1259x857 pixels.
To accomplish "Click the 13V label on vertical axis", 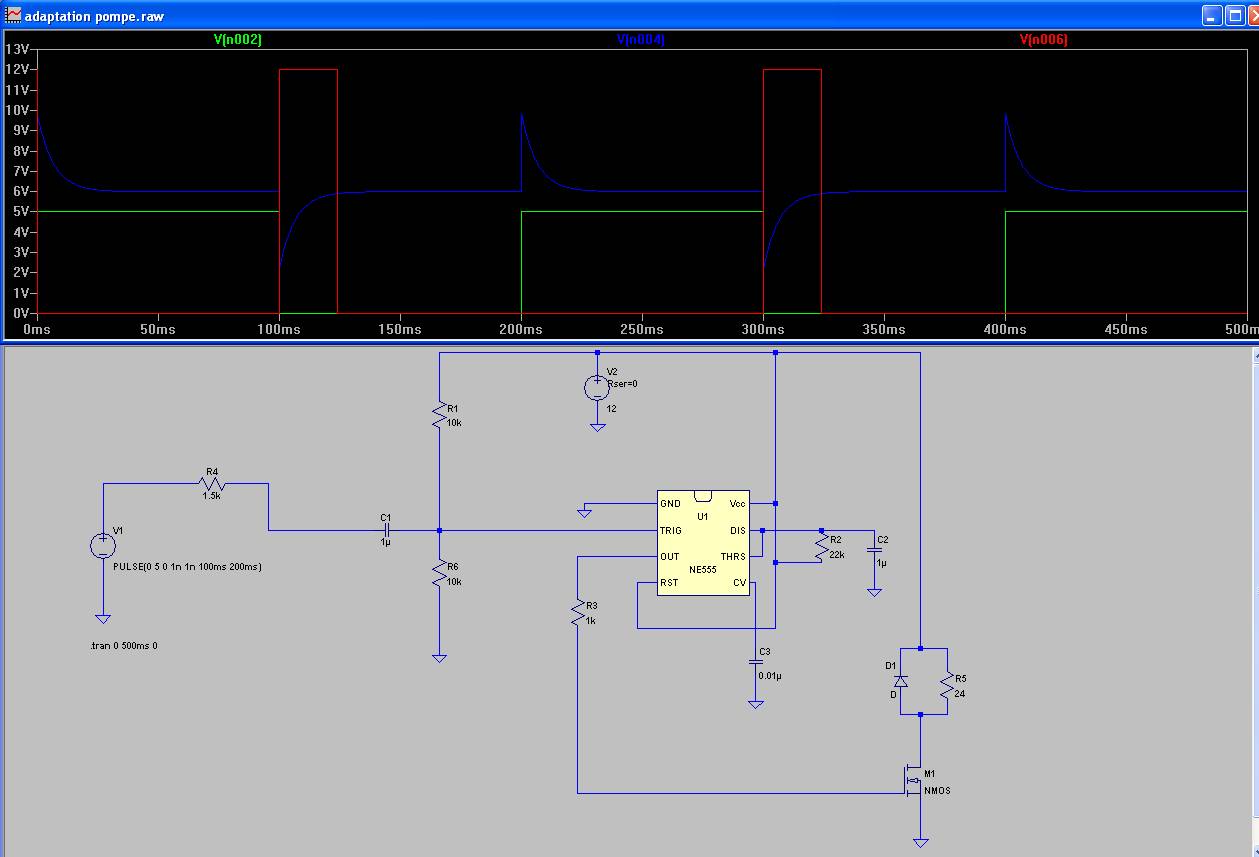I will pyautogui.click(x=17, y=49).
